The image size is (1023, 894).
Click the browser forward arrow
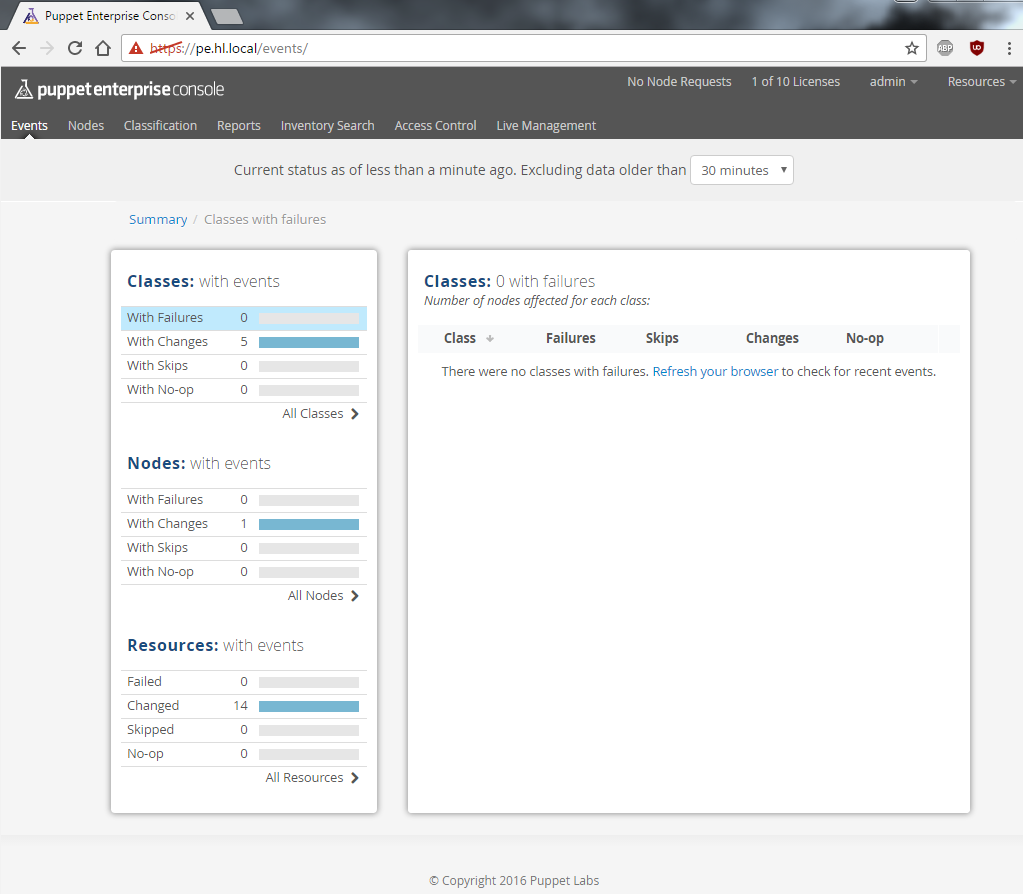pyautogui.click(x=47, y=48)
